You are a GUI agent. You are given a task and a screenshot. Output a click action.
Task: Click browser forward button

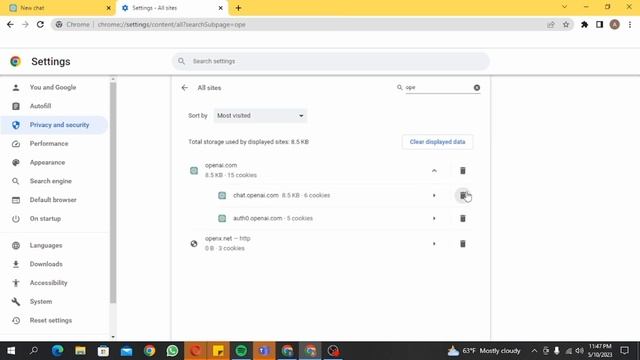[25, 24]
